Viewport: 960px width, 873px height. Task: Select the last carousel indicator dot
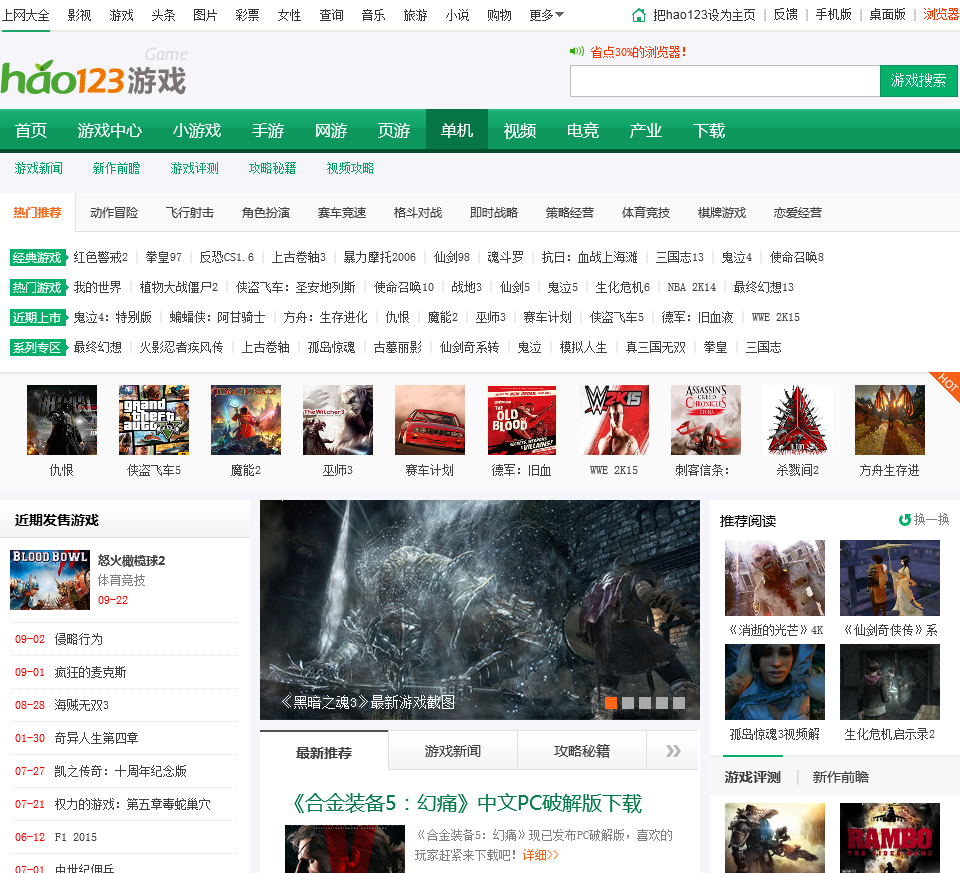[679, 703]
